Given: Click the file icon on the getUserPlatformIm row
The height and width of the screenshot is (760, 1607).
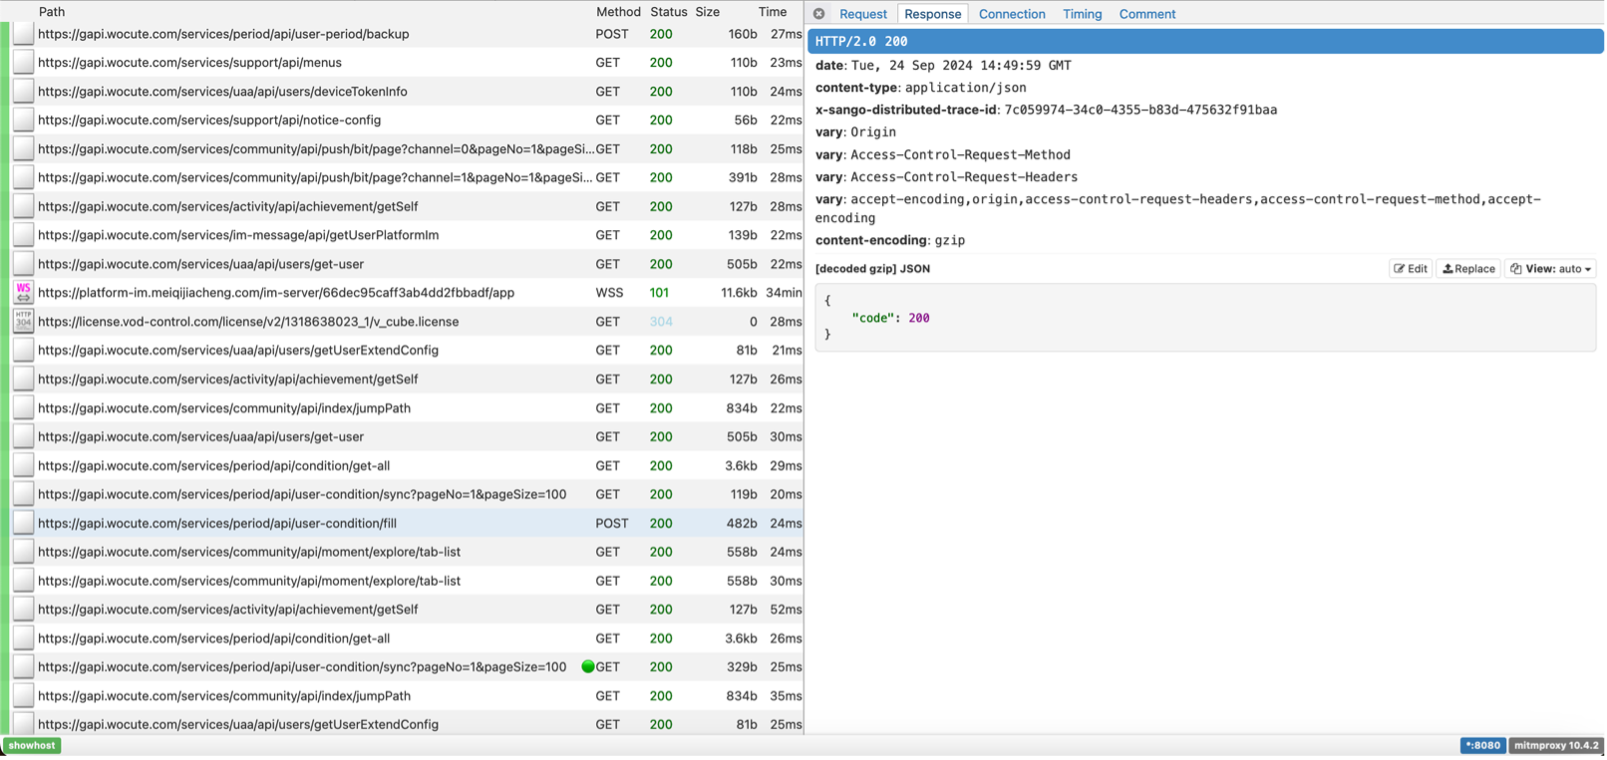Looking at the screenshot, I should tap(23, 235).
